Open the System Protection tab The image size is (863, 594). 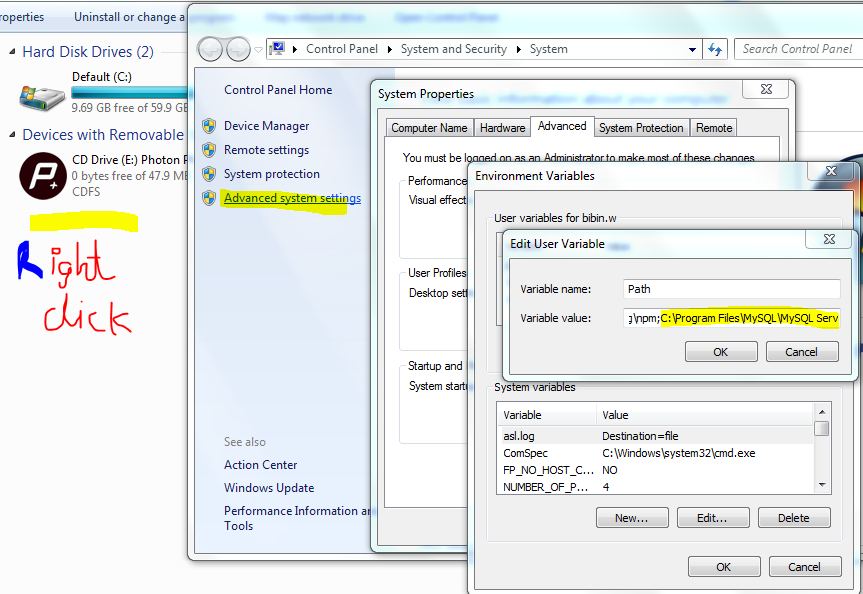(641, 128)
